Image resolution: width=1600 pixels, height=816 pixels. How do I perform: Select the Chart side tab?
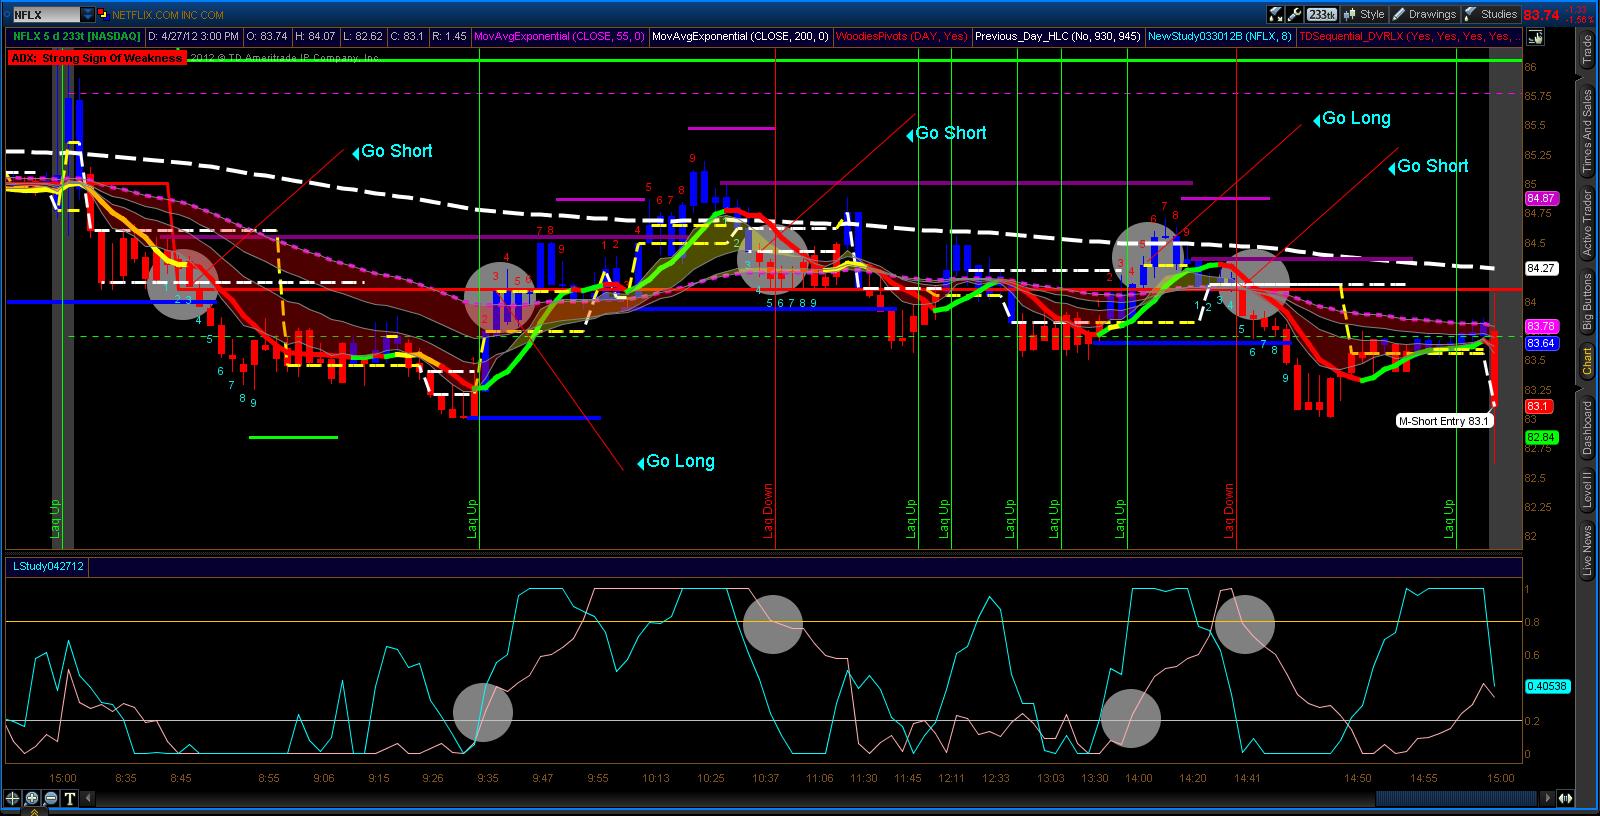pos(1587,361)
